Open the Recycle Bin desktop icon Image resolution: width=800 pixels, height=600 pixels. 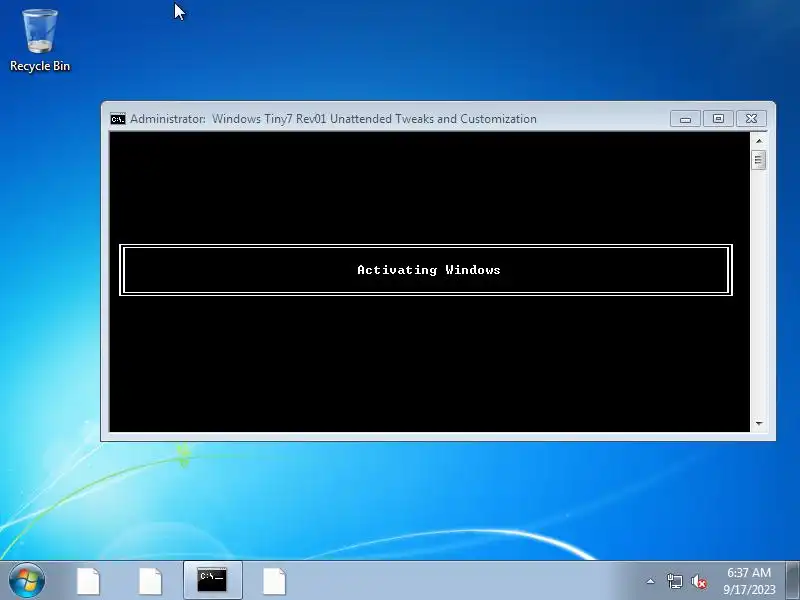pyautogui.click(x=40, y=41)
